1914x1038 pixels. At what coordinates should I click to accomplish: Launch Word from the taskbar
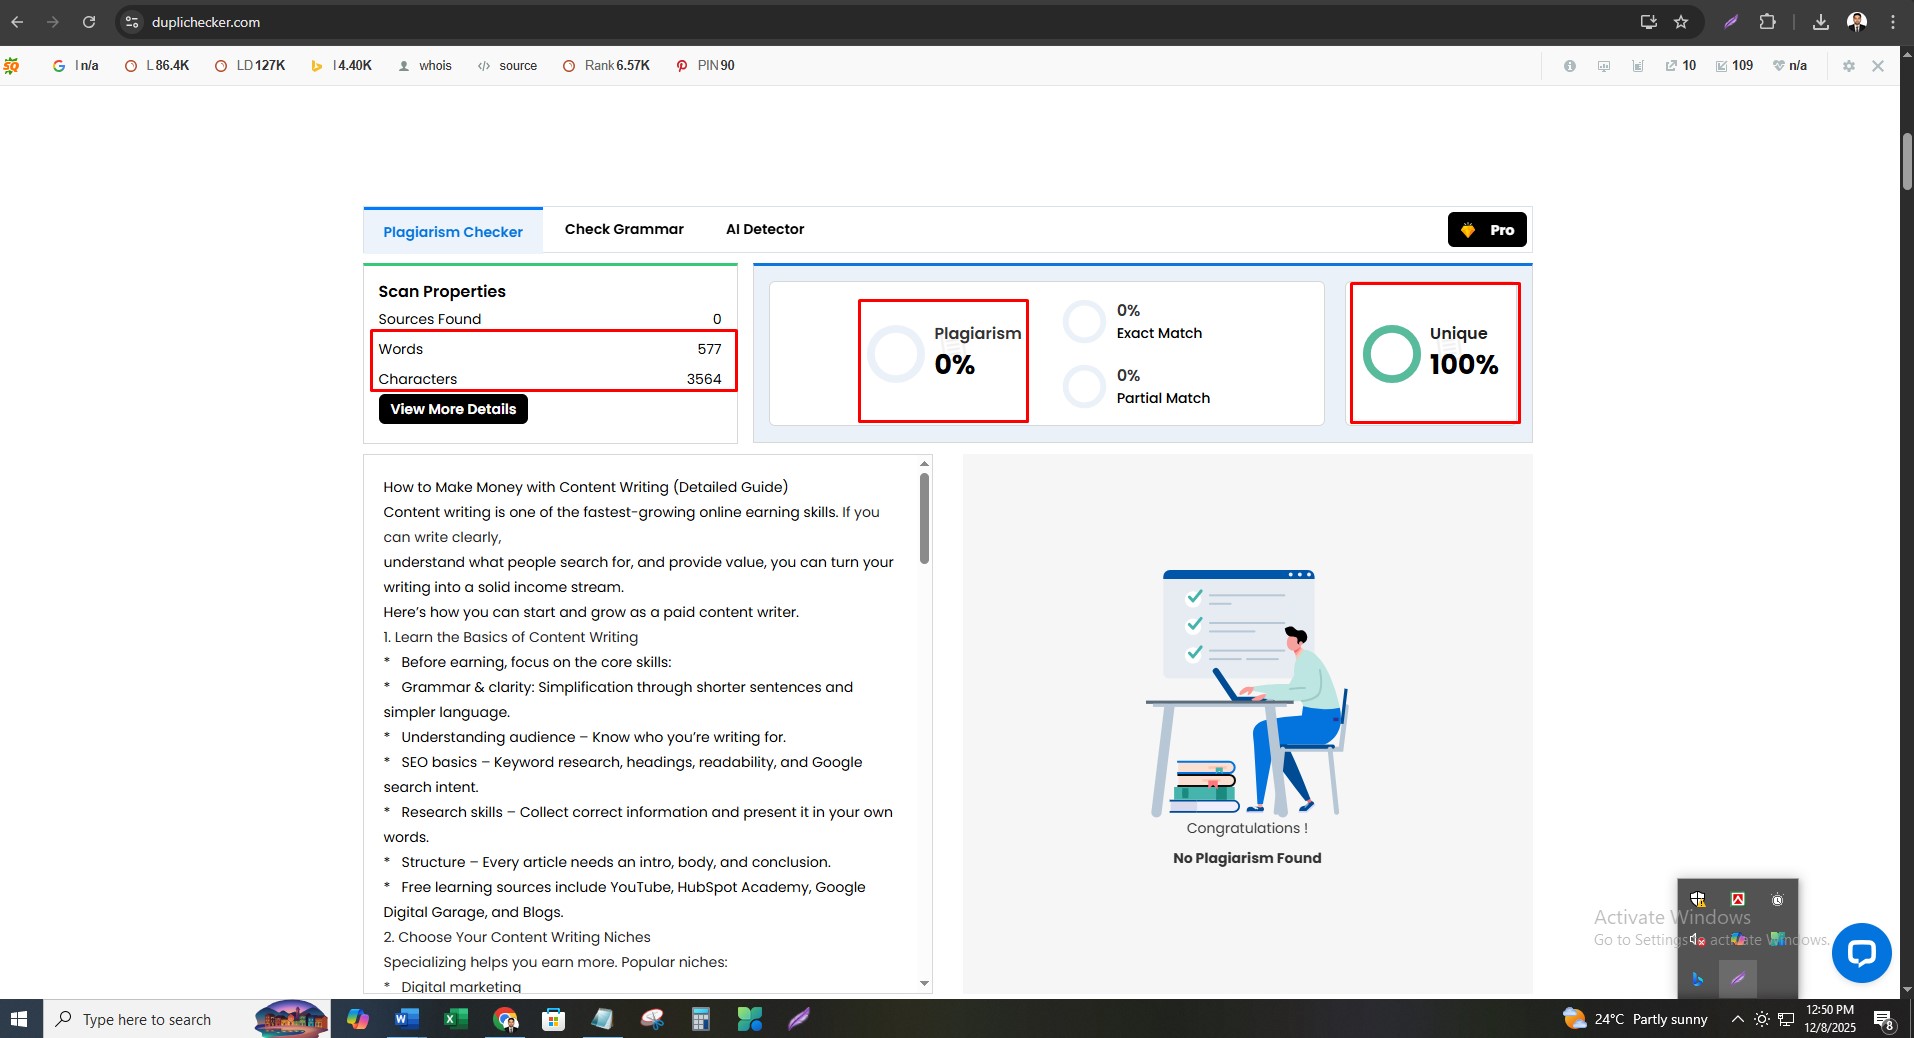point(406,1019)
